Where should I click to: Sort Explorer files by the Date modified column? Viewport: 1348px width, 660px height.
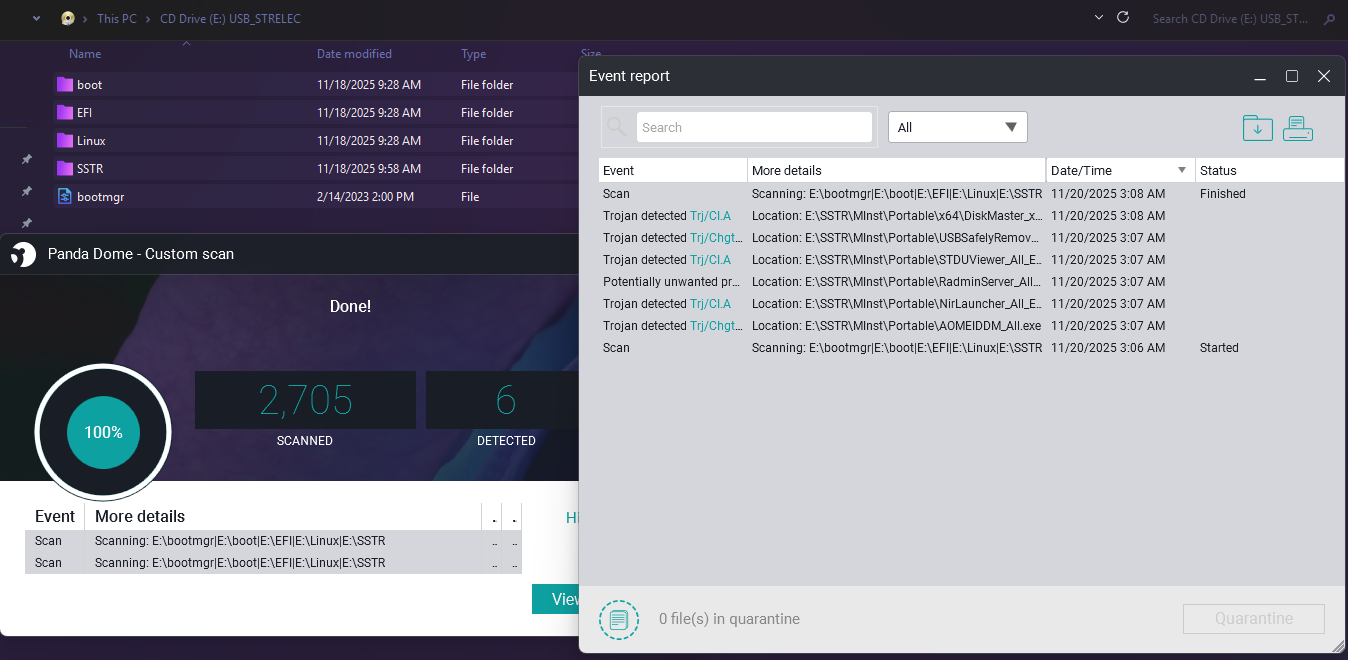point(354,54)
